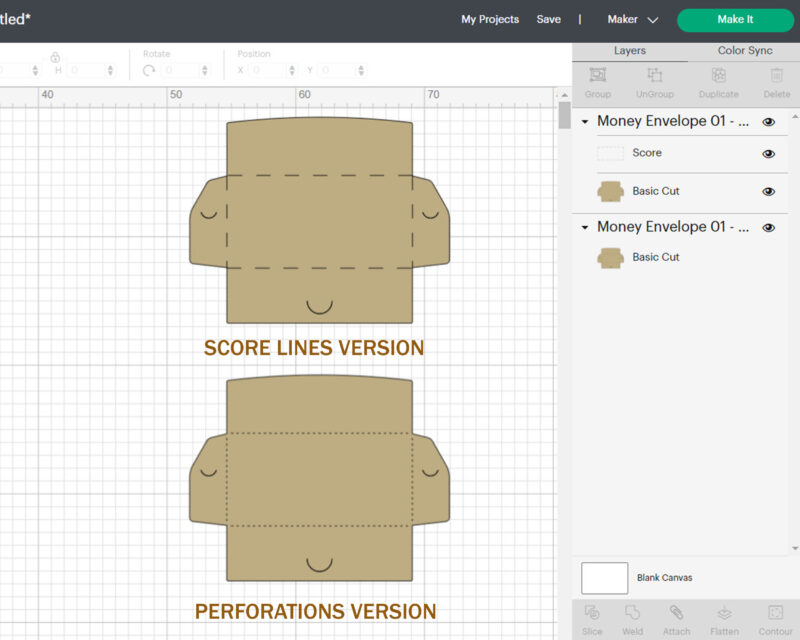
Task: Click the UnGroup icon
Action: coord(655,76)
